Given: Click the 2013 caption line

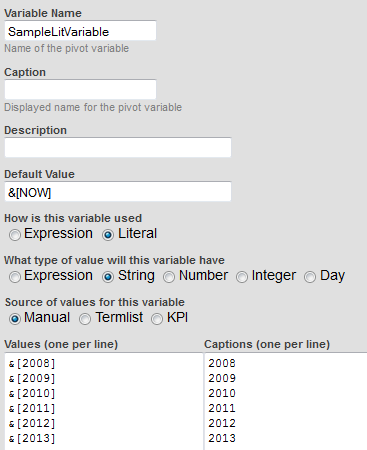Looking at the screenshot, I should [x=222, y=438].
